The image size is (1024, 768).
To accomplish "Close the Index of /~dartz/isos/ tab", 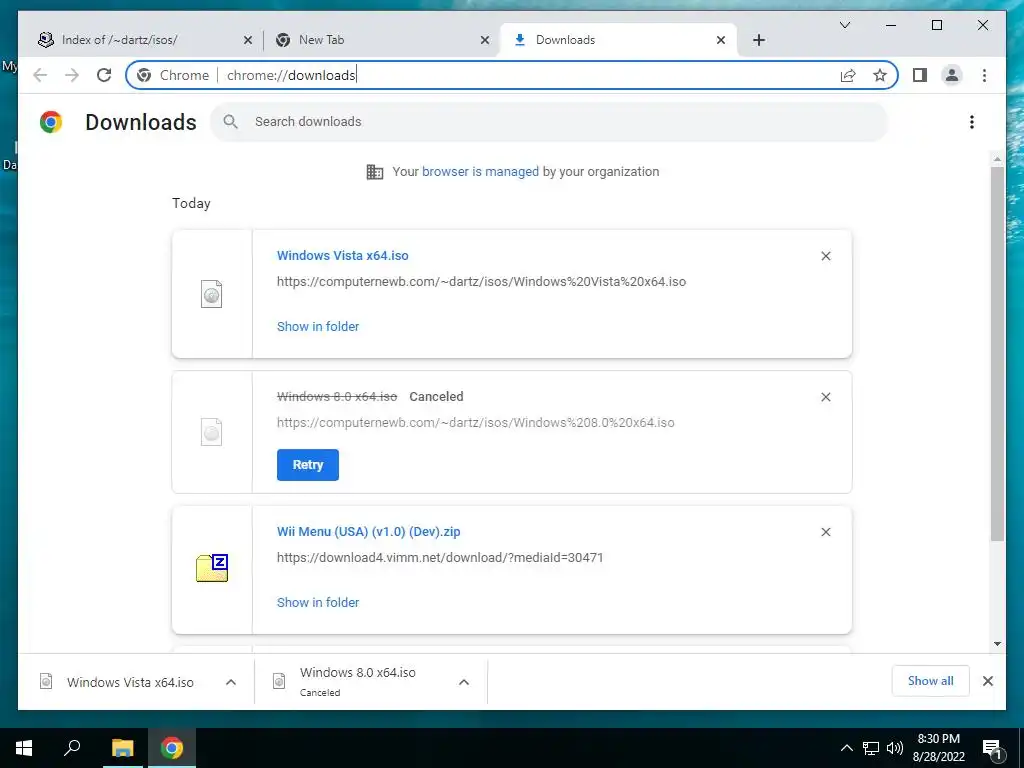I will [x=248, y=40].
